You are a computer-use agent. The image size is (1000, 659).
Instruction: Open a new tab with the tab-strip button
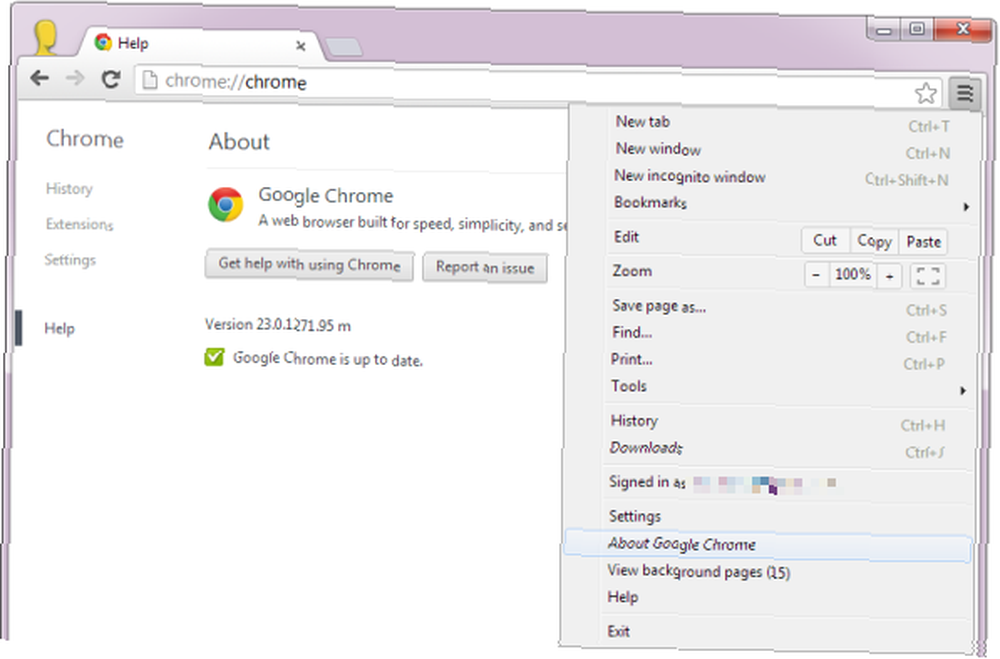click(344, 47)
